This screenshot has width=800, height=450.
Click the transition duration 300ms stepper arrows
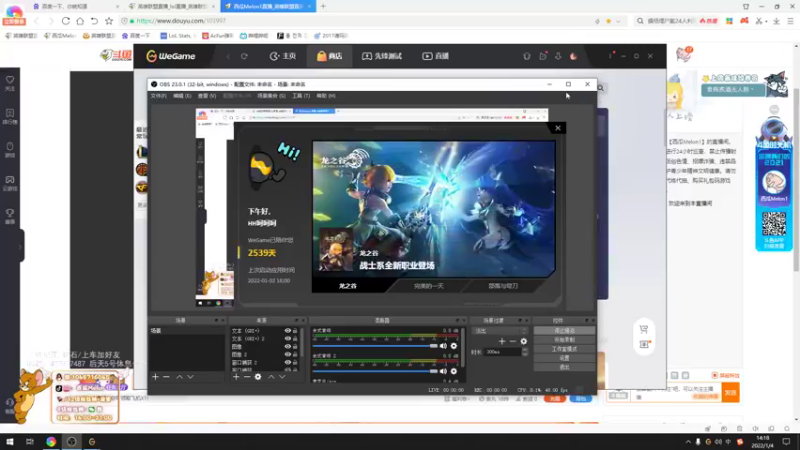[525, 352]
